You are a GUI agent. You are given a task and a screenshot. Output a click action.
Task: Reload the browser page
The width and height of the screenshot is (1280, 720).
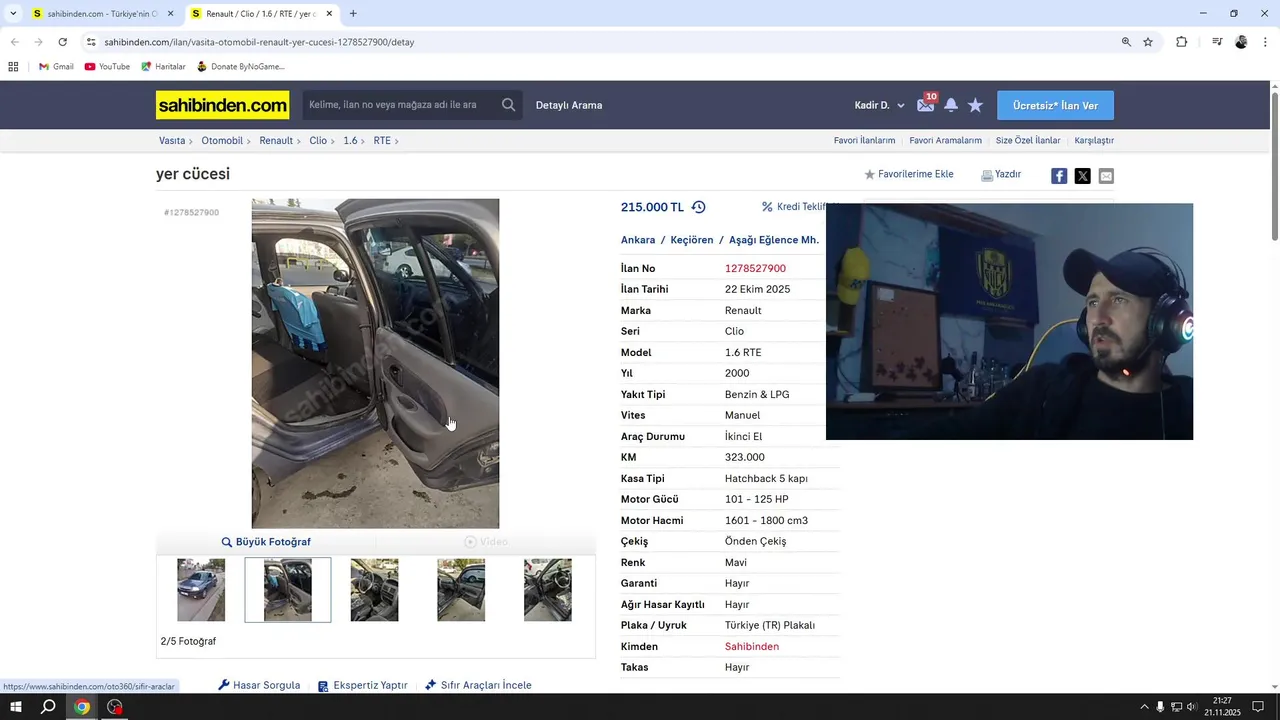[62, 42]
